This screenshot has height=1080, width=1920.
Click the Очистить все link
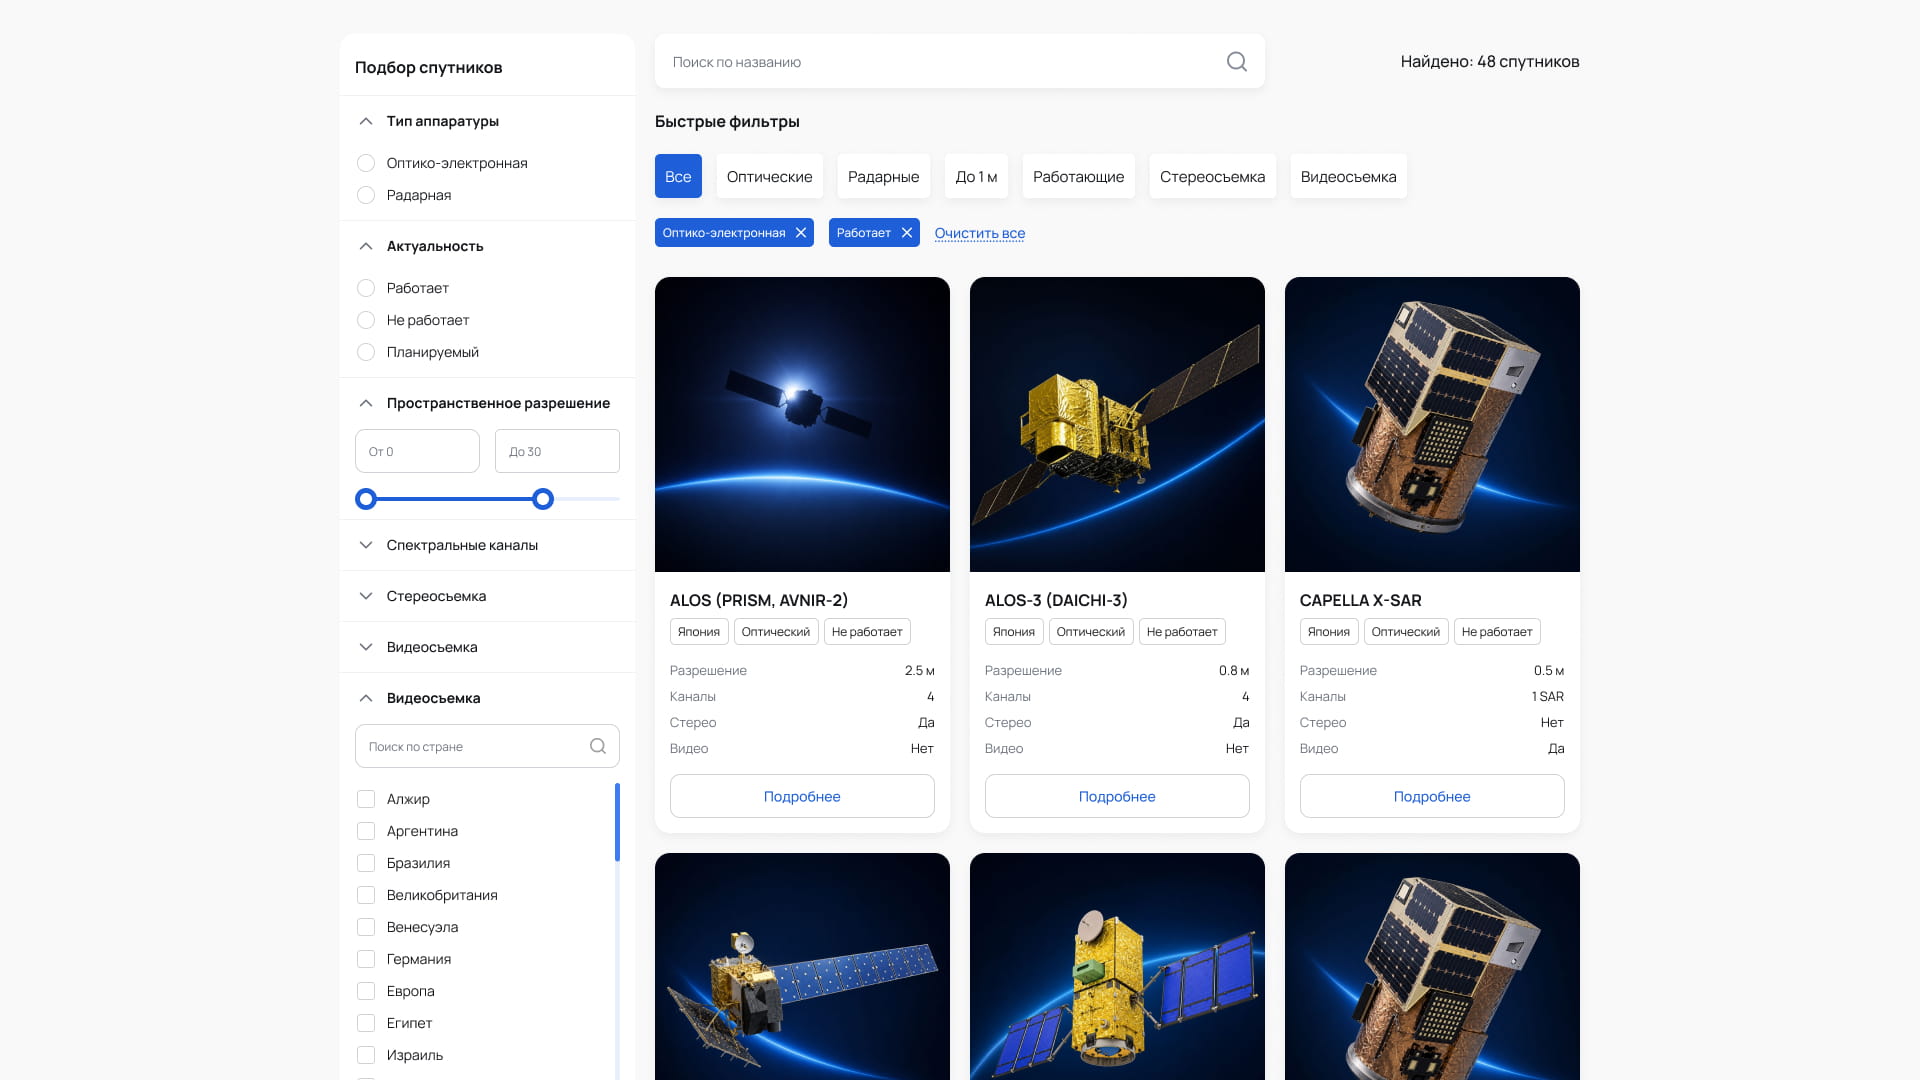[x=979, y=233]
